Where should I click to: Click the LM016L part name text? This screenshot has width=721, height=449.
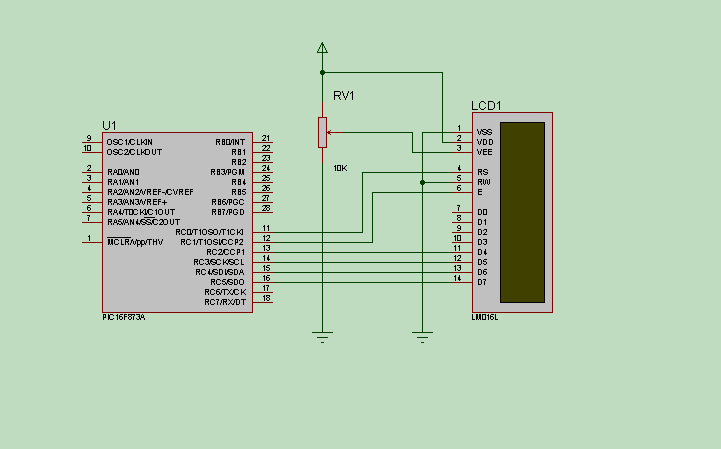pyautogui.click(x=484, y=318)
